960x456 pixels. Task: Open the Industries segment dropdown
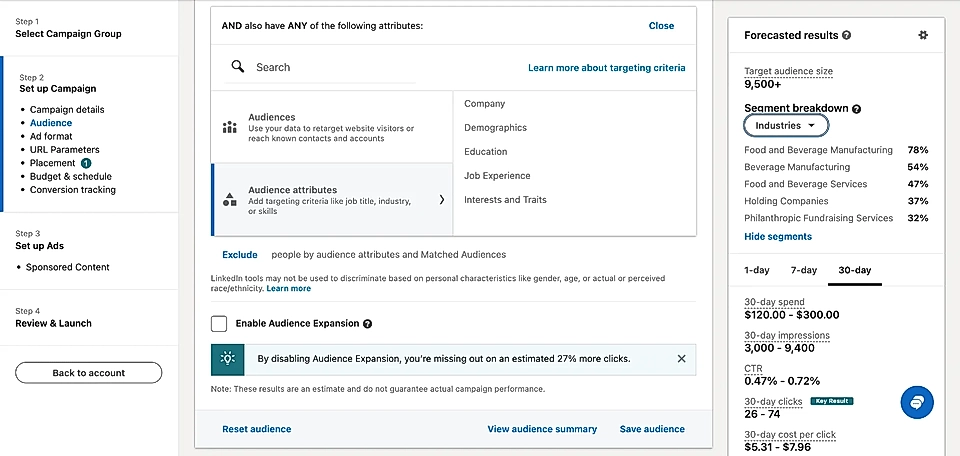[786, 125]
